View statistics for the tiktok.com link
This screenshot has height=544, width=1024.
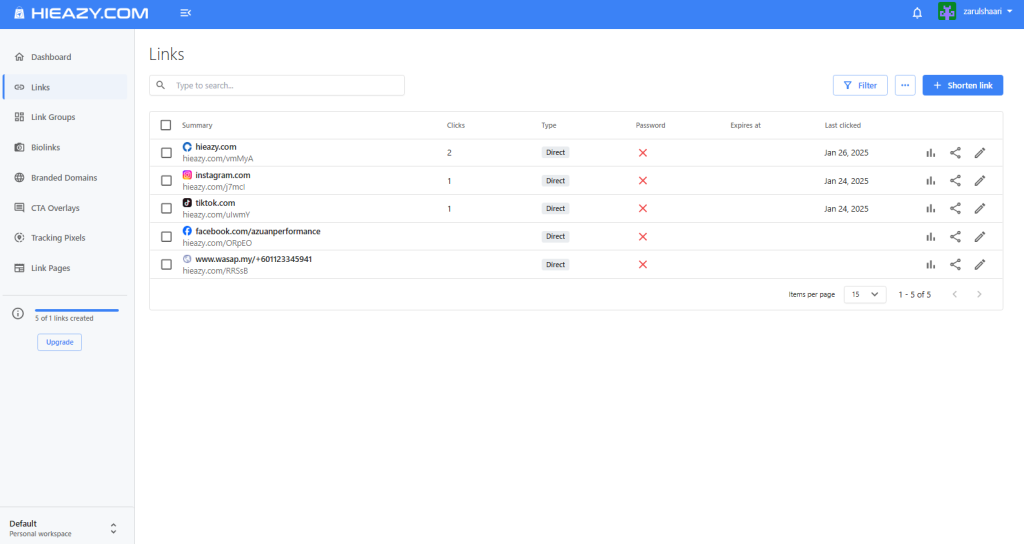click(930, 209)
